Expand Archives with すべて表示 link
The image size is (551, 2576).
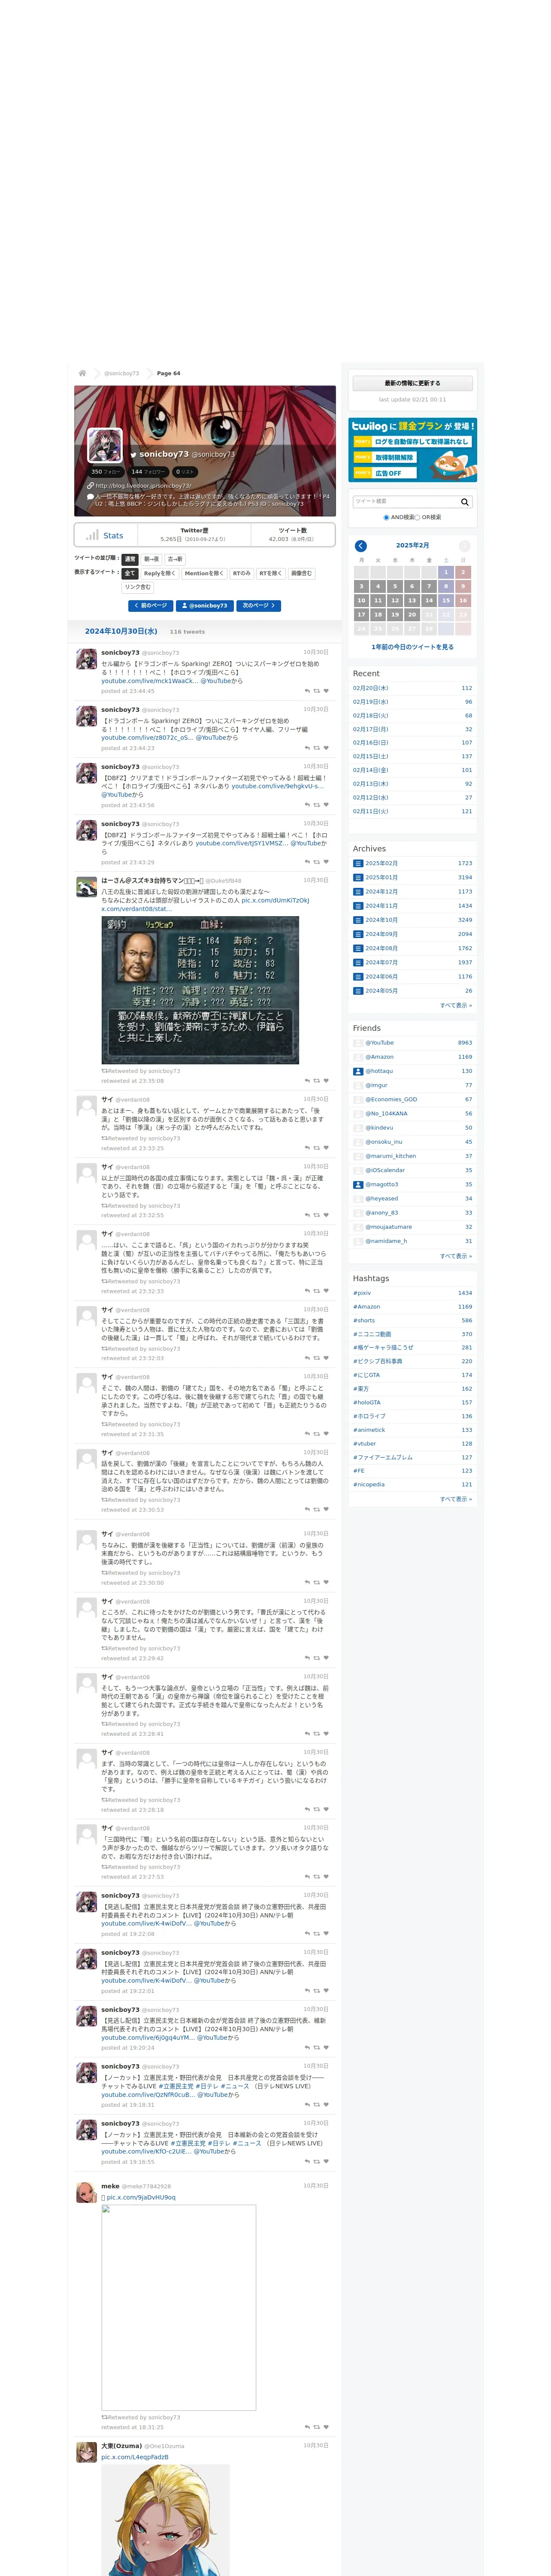pyautogui.click(x=456, y=1005)
